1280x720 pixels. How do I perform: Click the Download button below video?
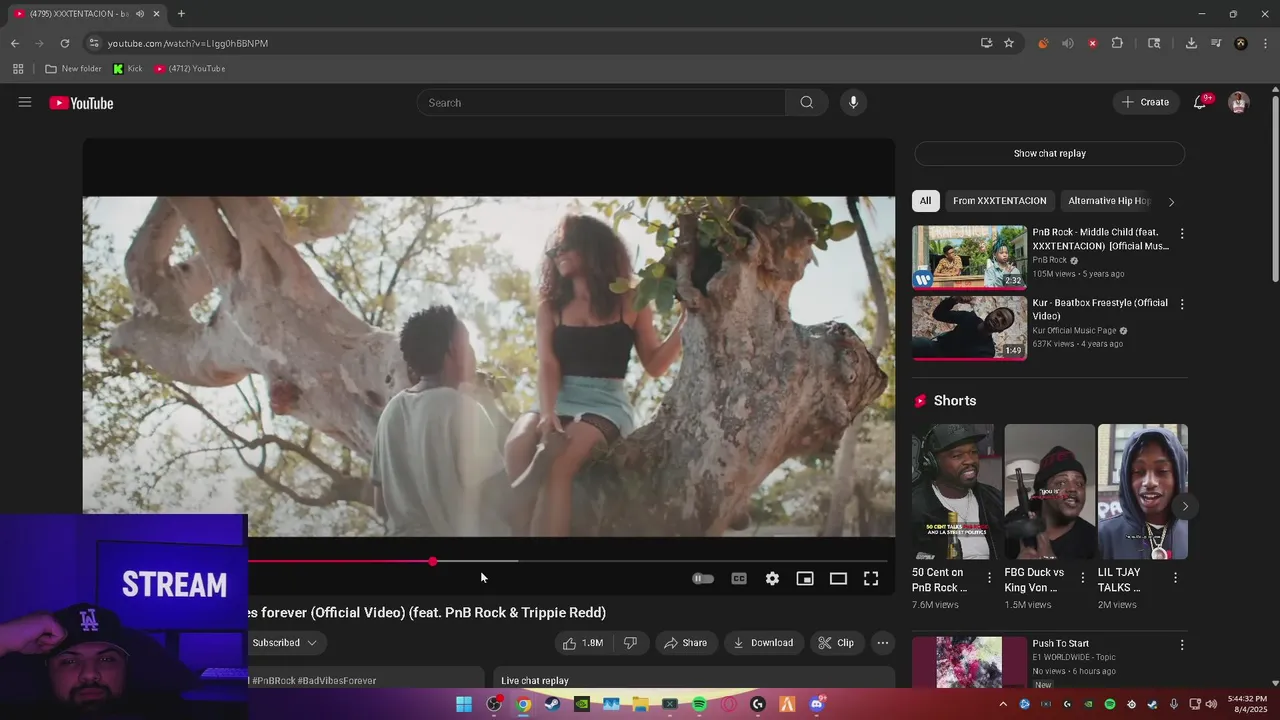pyautogui.click(x=763, y=643)
